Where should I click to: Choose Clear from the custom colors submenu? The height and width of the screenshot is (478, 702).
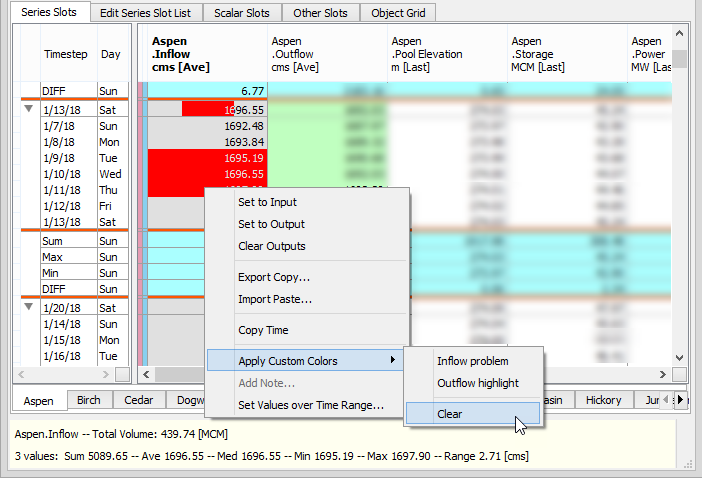450,413
